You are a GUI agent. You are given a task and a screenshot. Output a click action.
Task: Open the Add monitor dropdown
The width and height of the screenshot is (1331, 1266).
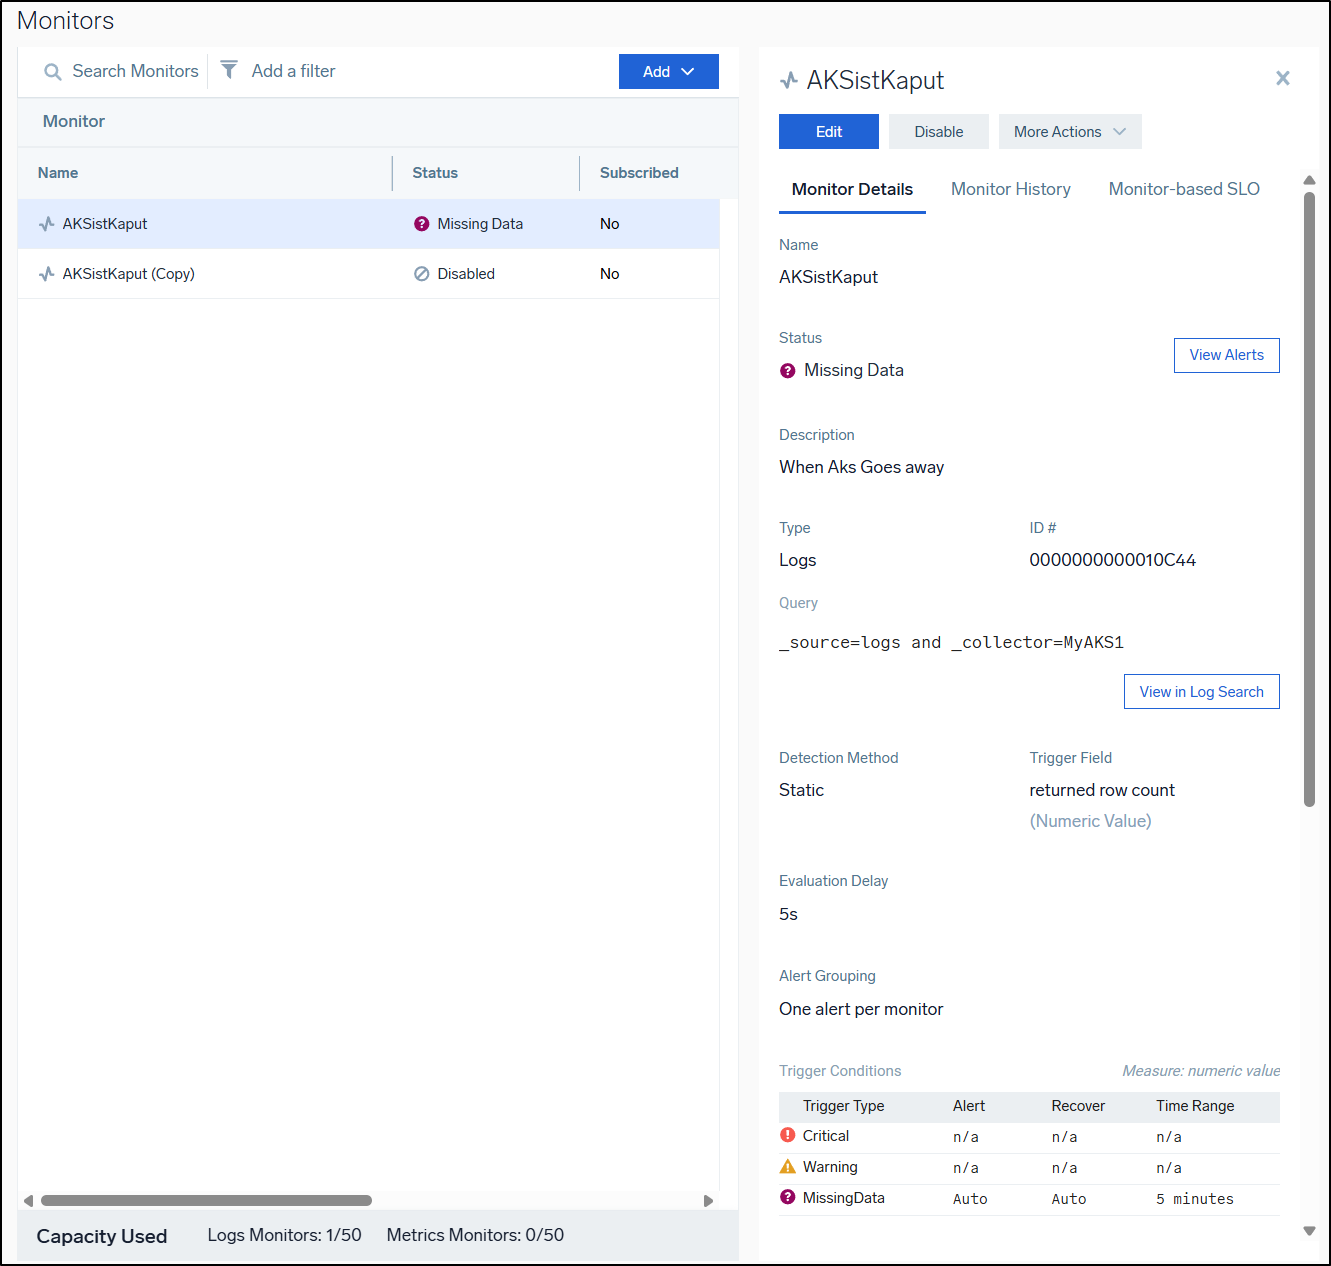click(668, 72)
